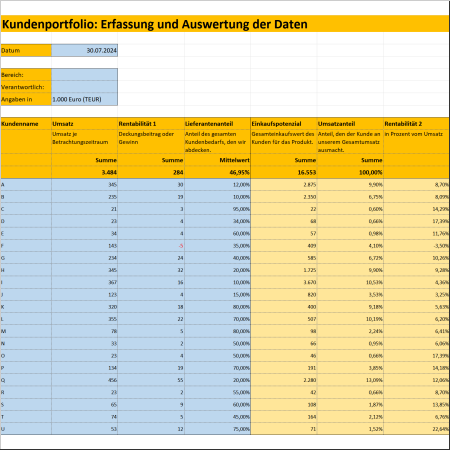Click Umsatzanteil value 13,09% in row Q
Viewport: 450px width, 450px height.
350,380
